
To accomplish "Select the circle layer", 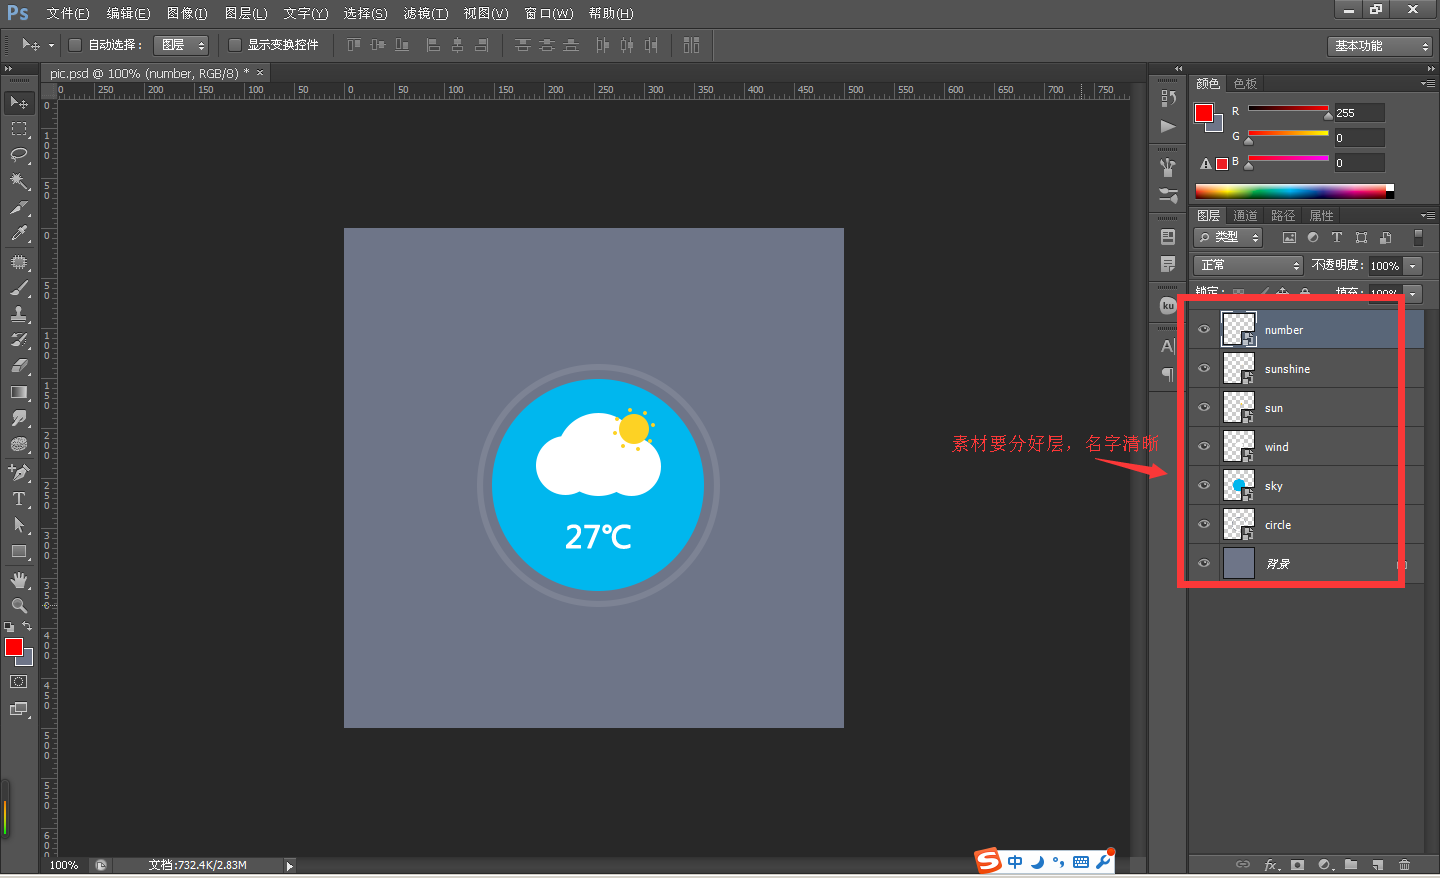I will 1306,524.
